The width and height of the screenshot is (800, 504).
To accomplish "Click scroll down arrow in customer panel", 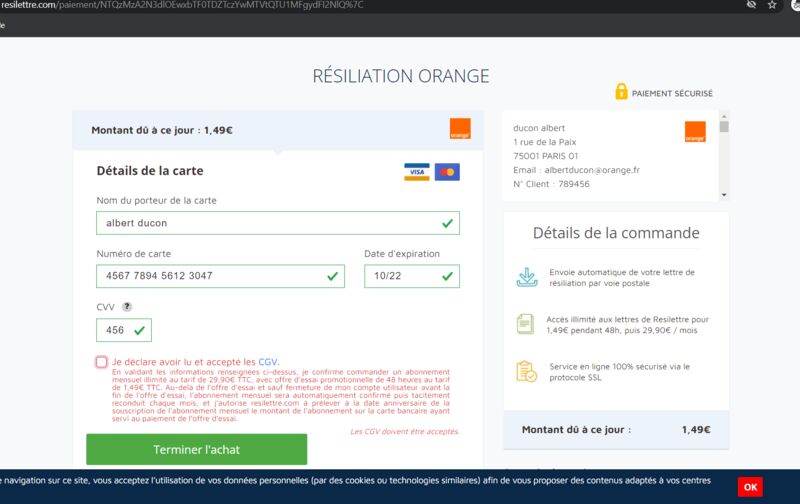I will (724, 195).
